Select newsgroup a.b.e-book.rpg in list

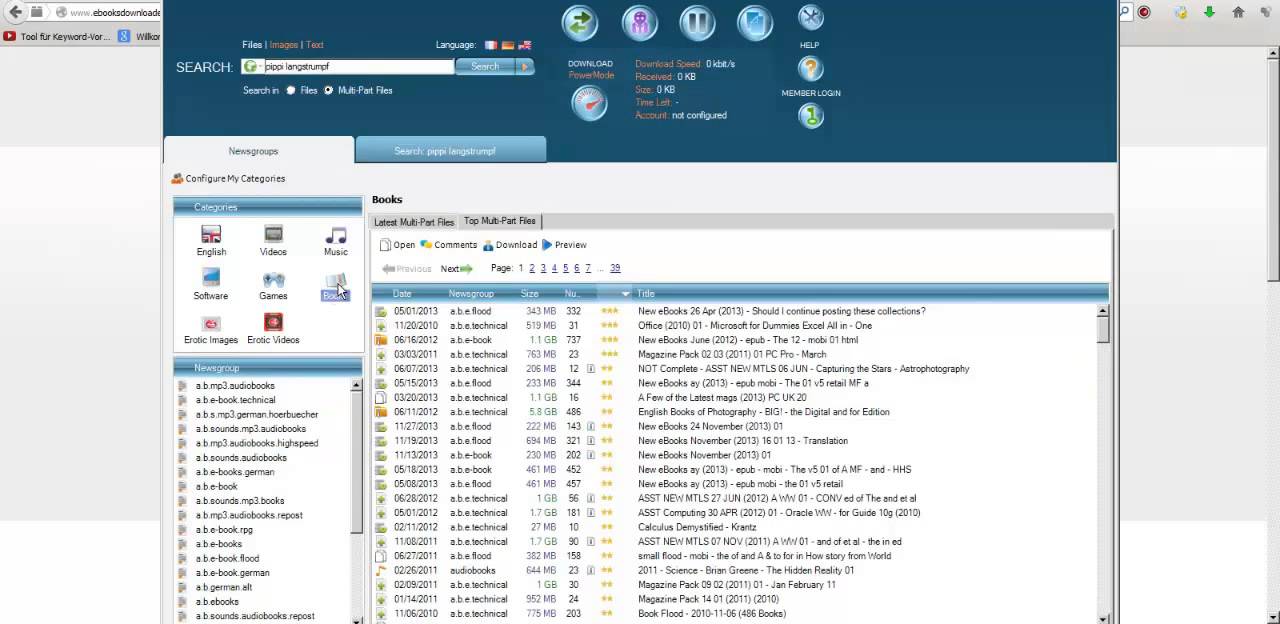pos(224,530)
